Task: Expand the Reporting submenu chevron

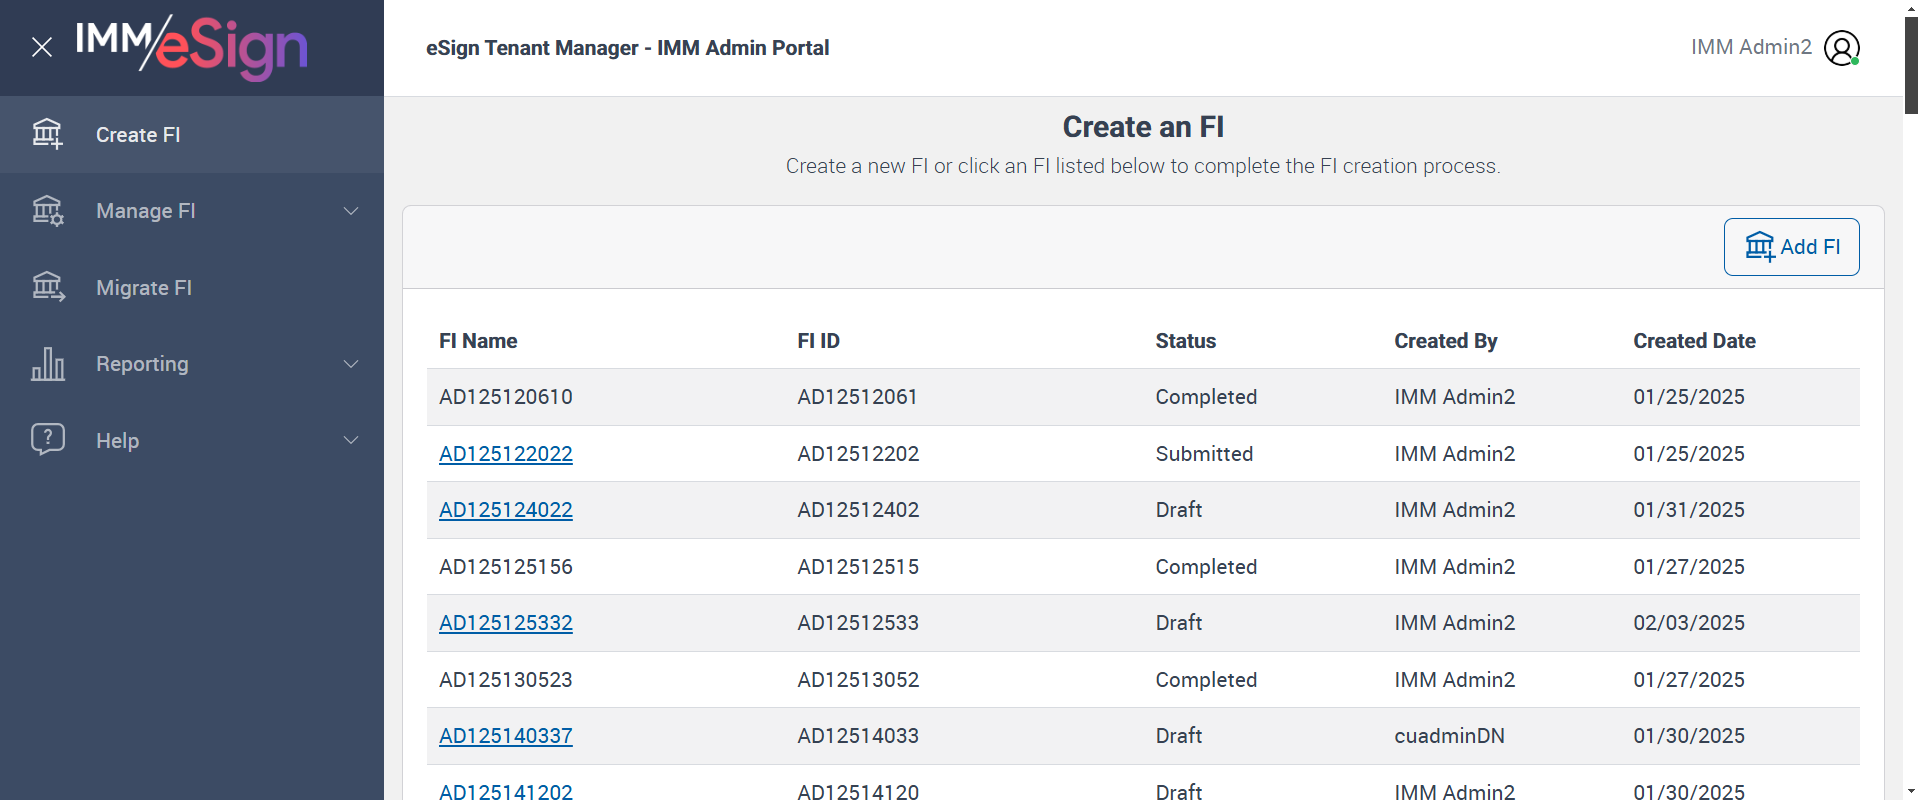Action: (351, 364)
